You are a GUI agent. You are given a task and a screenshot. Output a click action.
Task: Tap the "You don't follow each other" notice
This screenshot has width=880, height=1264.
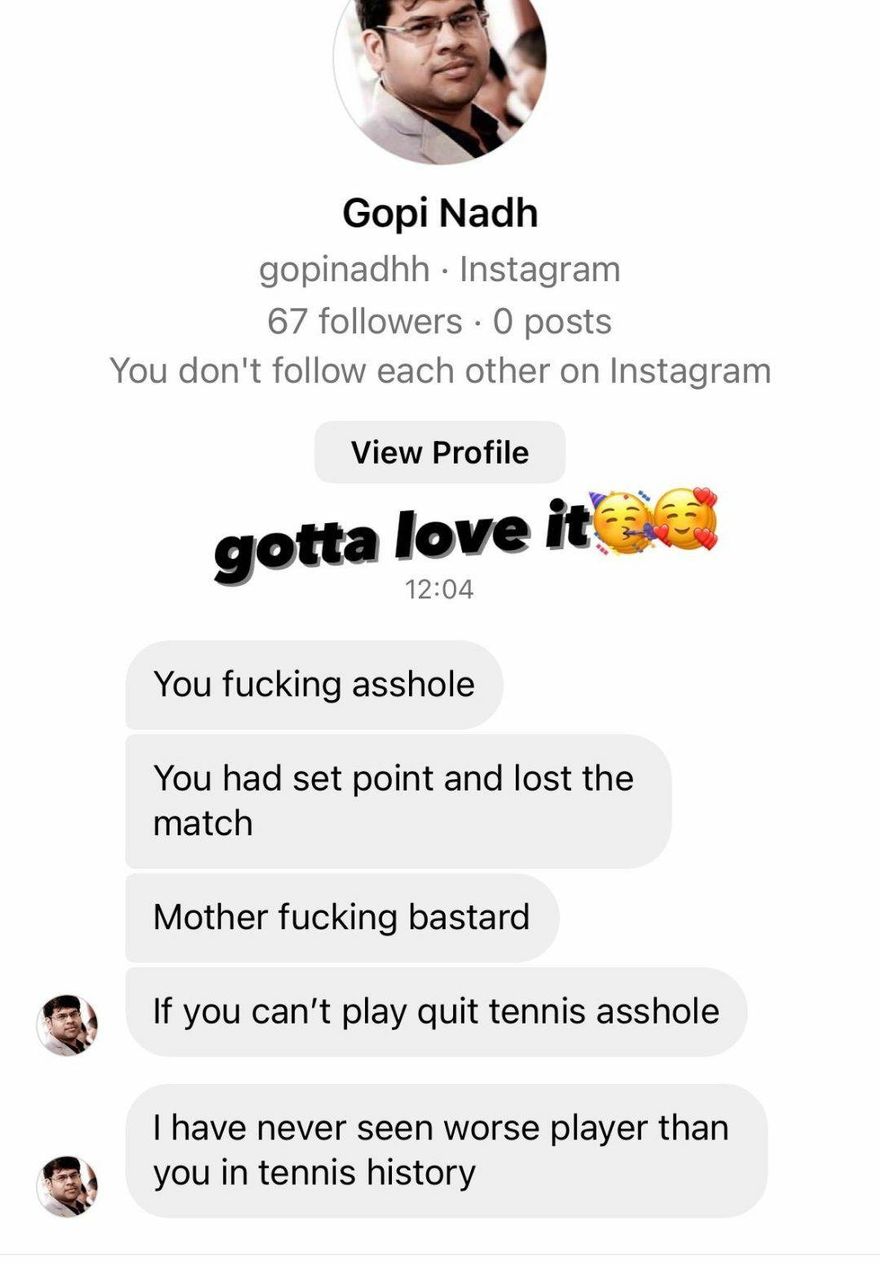pos(440,371)
